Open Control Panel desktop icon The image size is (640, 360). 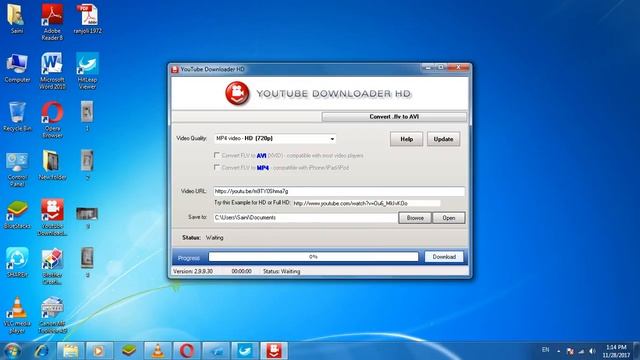point(17,169)
